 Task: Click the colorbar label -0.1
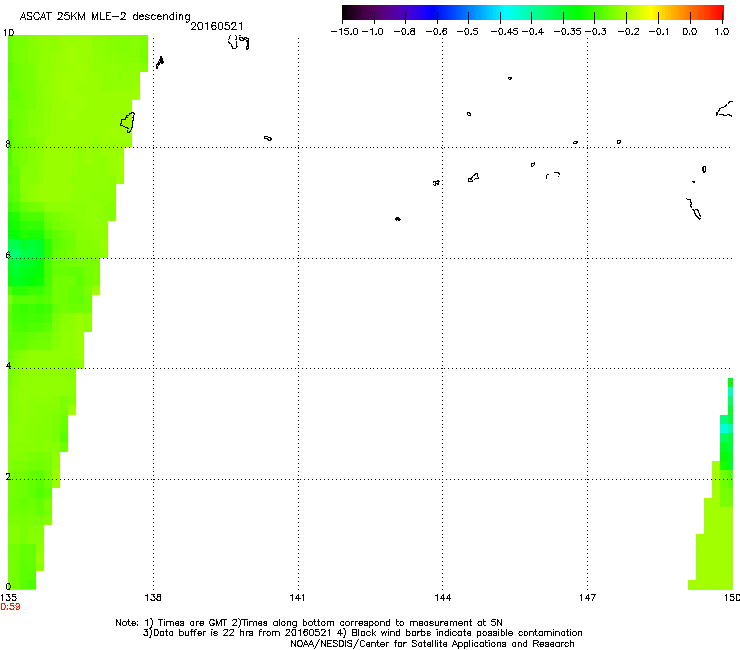click(x=659, y=32)
